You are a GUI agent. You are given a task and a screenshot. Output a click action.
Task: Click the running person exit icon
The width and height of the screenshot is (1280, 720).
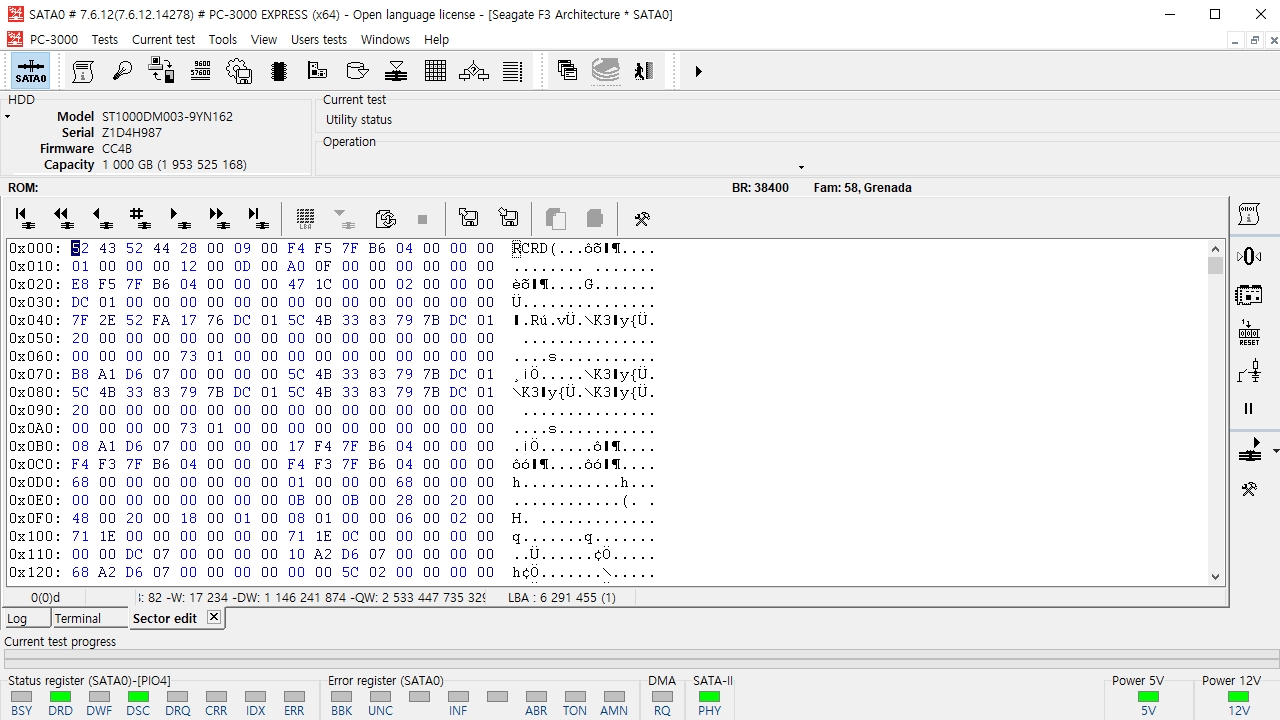click(644, 71)
